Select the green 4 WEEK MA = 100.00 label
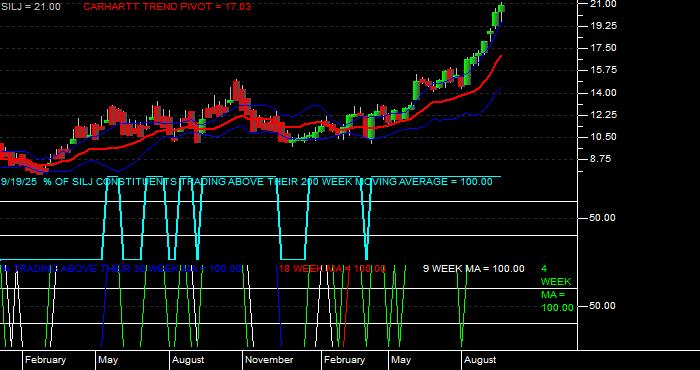This screenshot has width=700, height=370. (557, 288)
